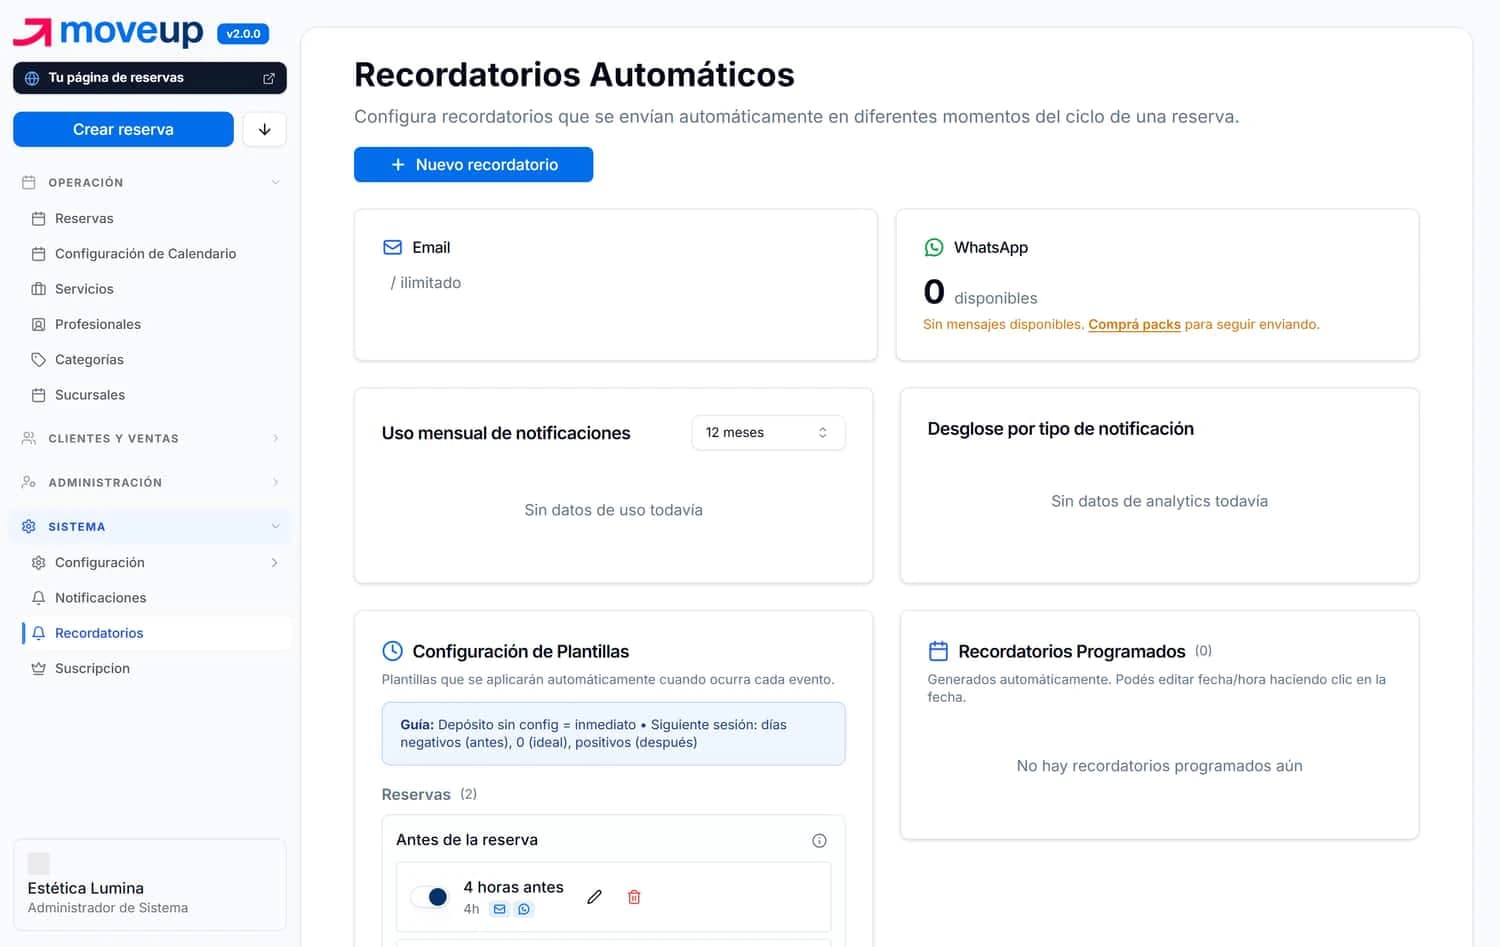Click the gear icon next to Configuración

39,563
